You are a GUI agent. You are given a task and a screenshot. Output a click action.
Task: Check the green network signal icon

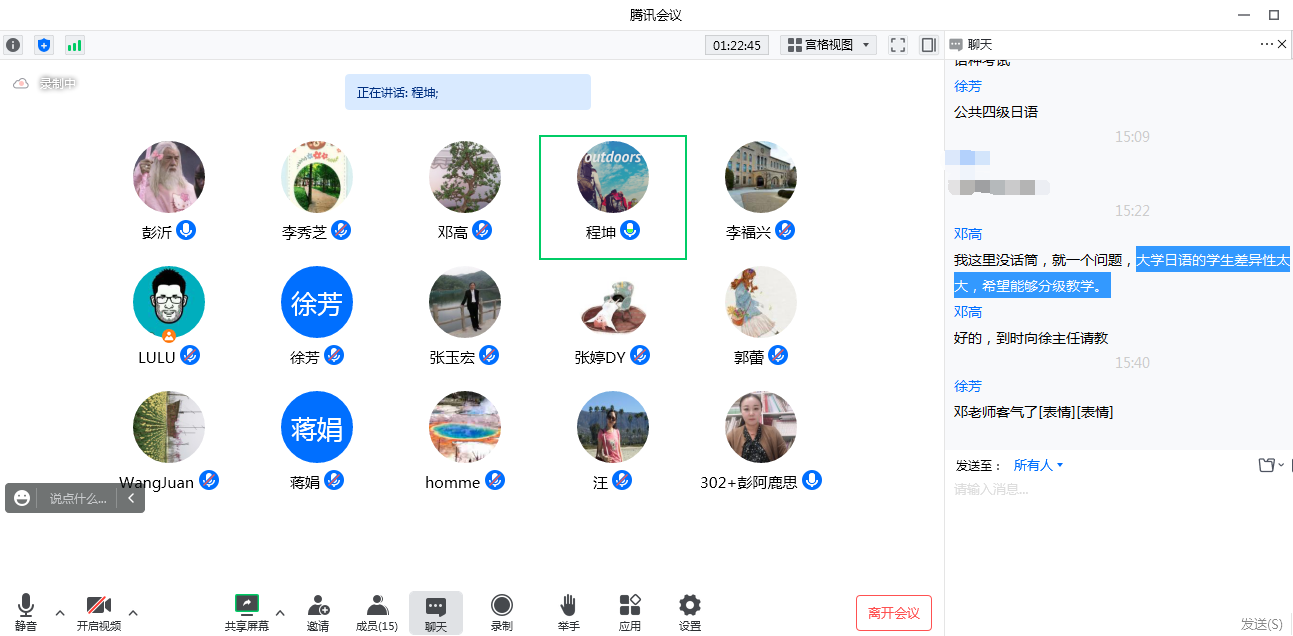click(74, 45)
